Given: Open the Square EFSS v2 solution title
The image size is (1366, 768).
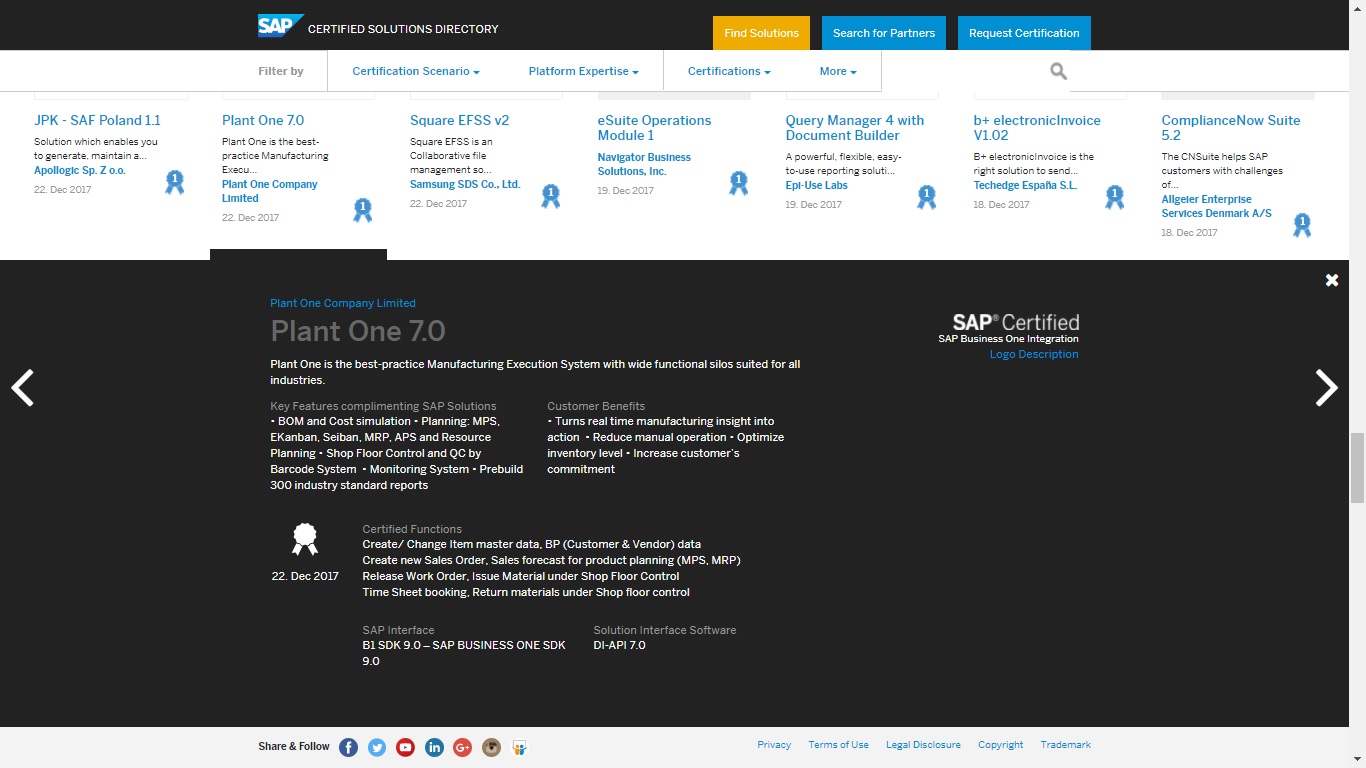Looking at the screenshot, I should click(x=459, y=120).
